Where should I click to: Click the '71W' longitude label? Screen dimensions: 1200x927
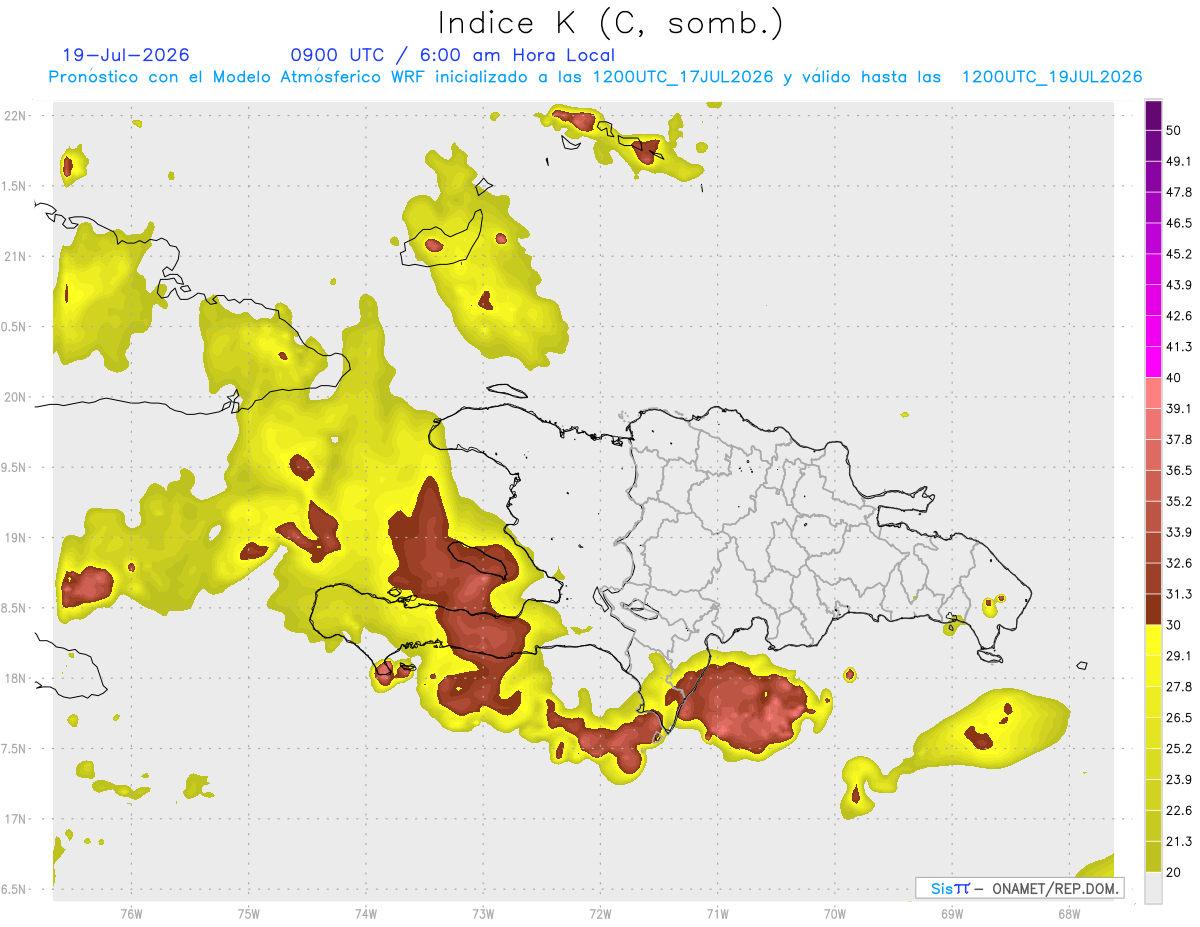coord(717,914)
